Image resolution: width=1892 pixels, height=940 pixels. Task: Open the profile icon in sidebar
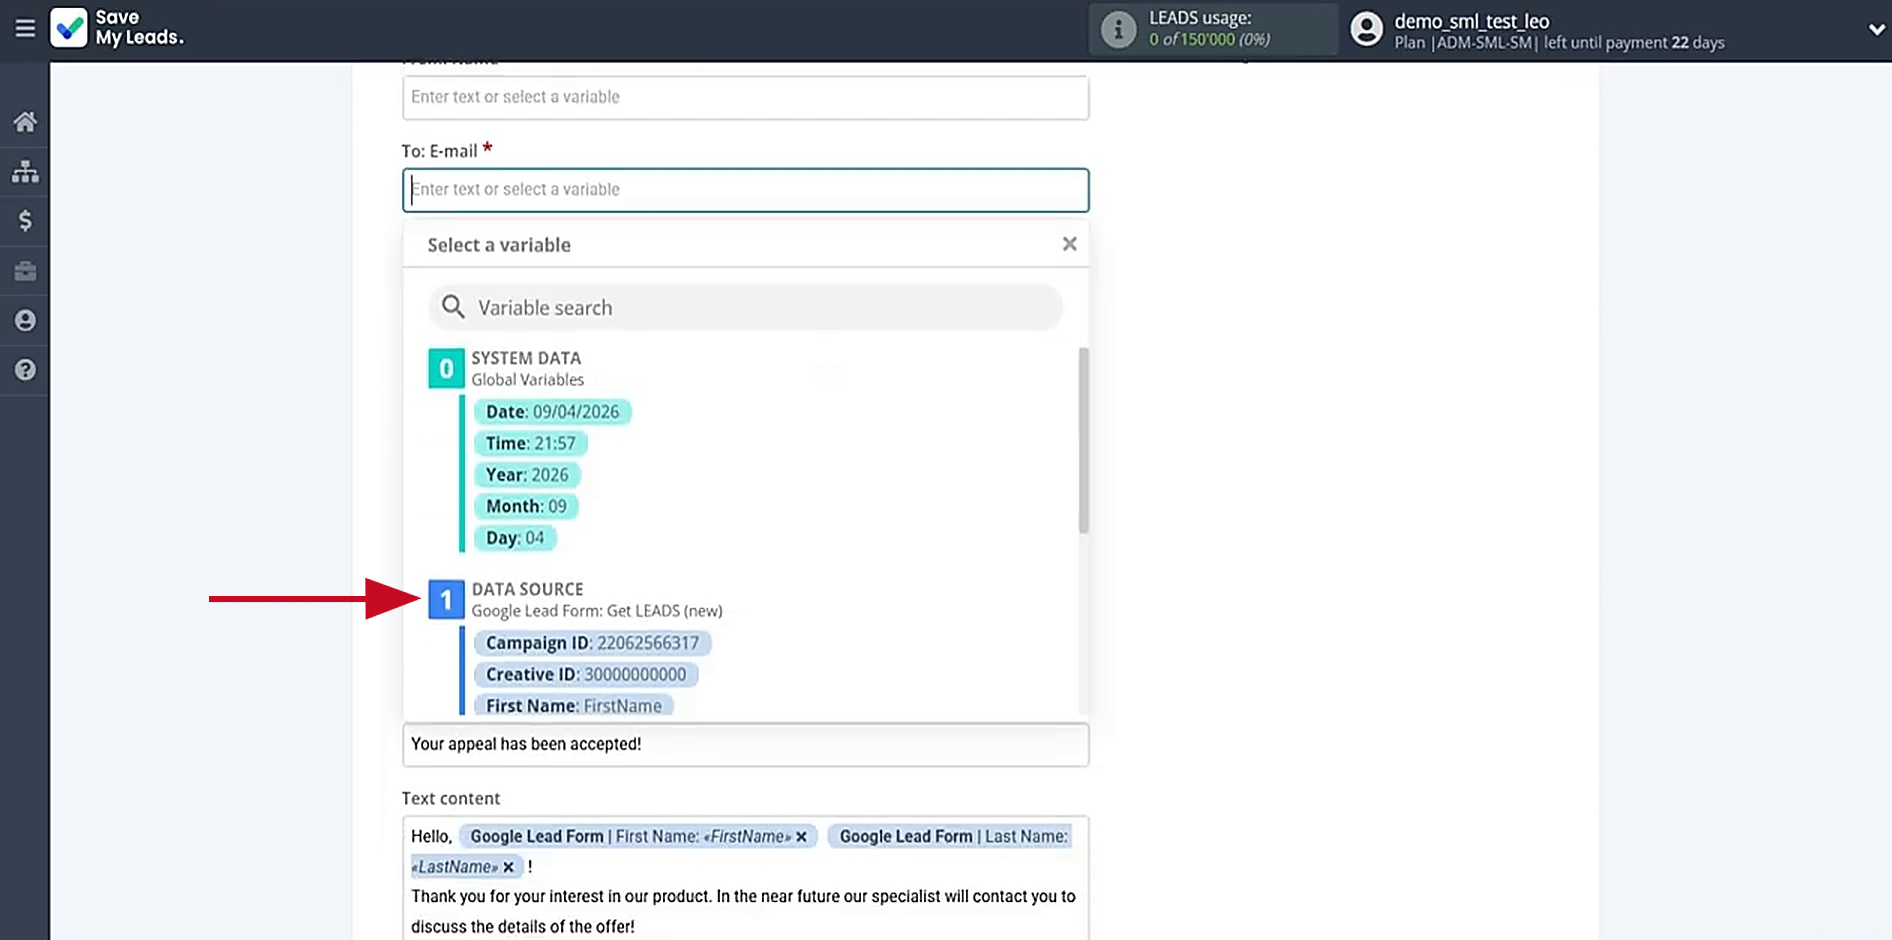[x=25, y=320]
